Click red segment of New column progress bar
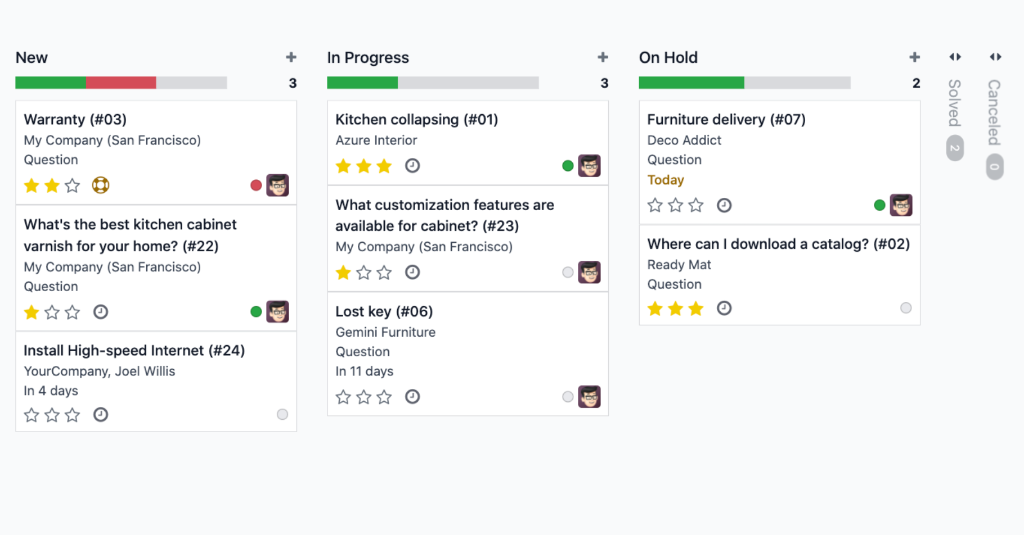Image resolution: width=1024 pixels, height=535 pixels. click(x=121, y=83)
